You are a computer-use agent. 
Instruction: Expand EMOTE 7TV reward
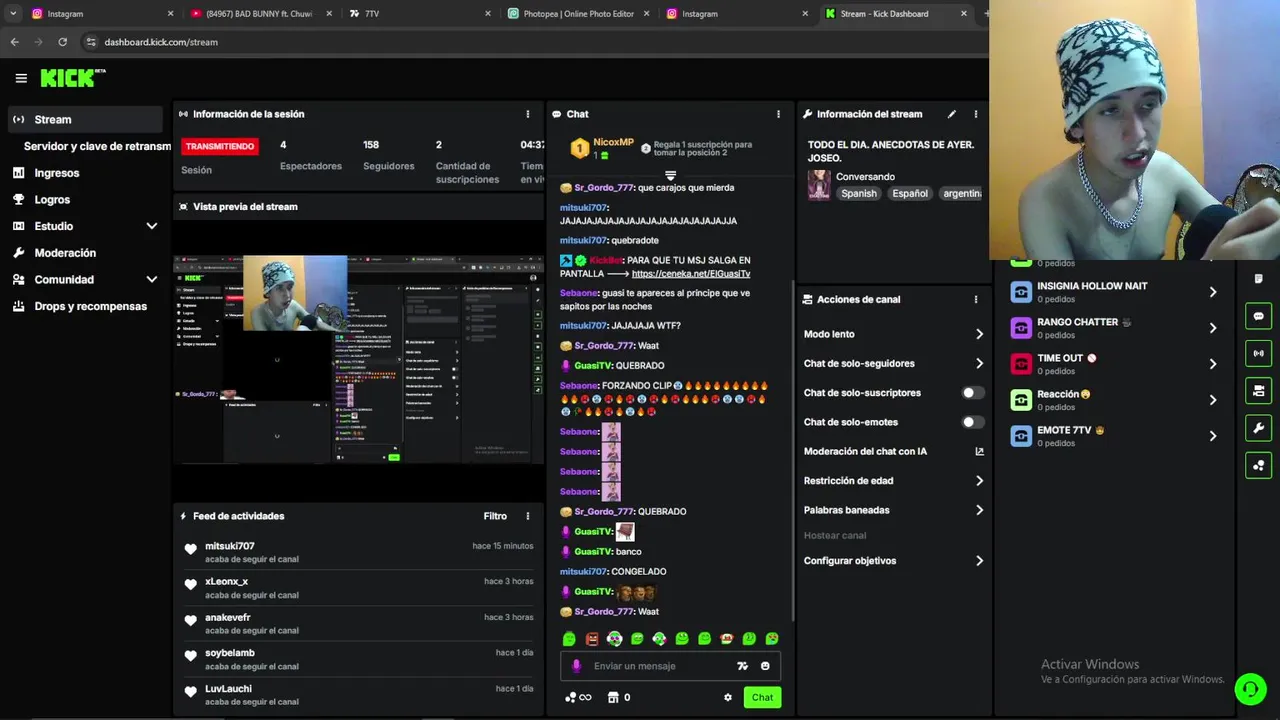[x=1213, y=436]
